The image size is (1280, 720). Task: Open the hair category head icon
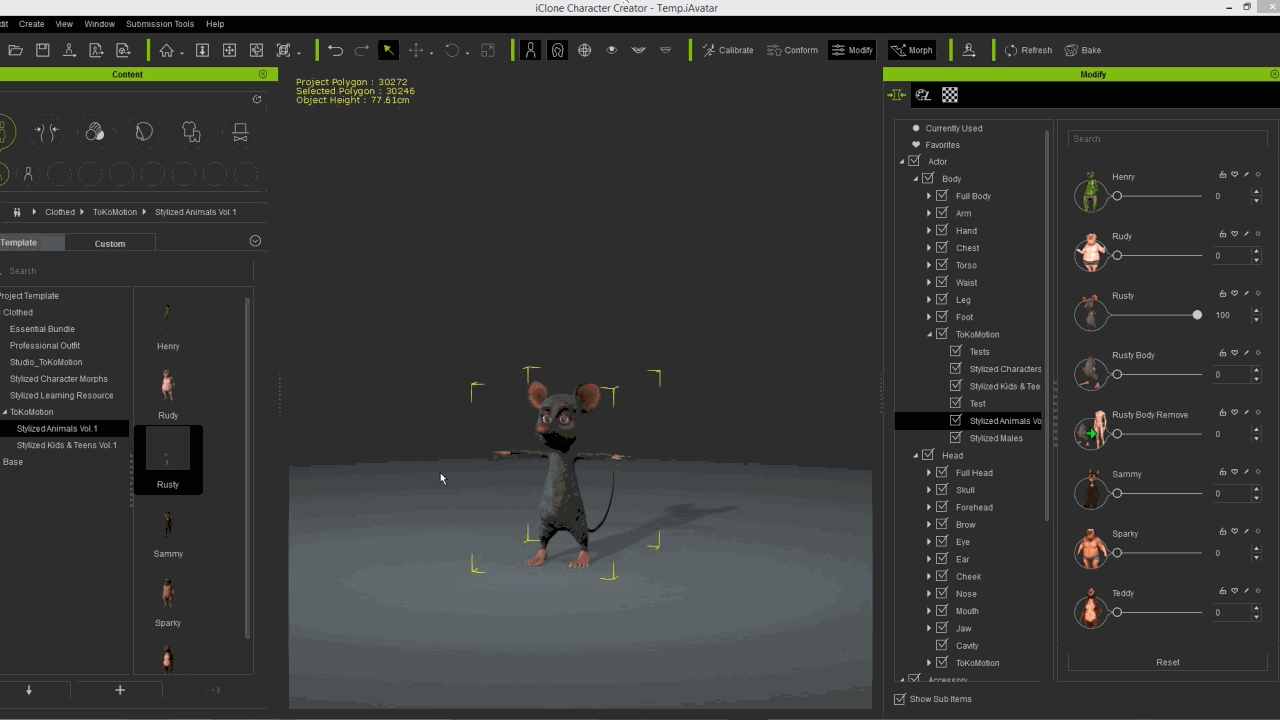click(144, 131)
